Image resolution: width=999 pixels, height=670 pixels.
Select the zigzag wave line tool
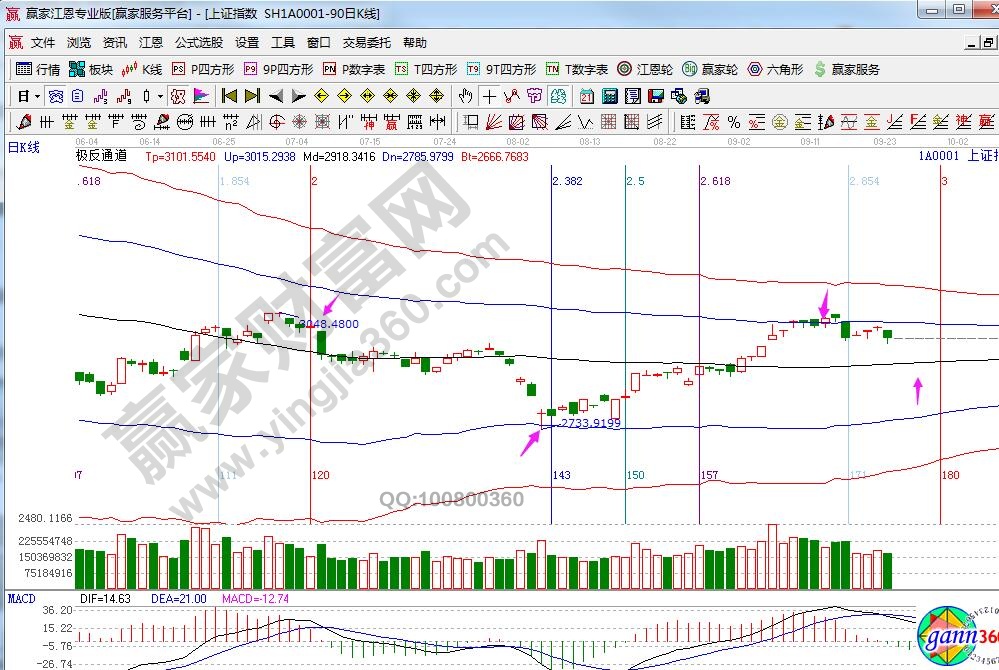586,122
